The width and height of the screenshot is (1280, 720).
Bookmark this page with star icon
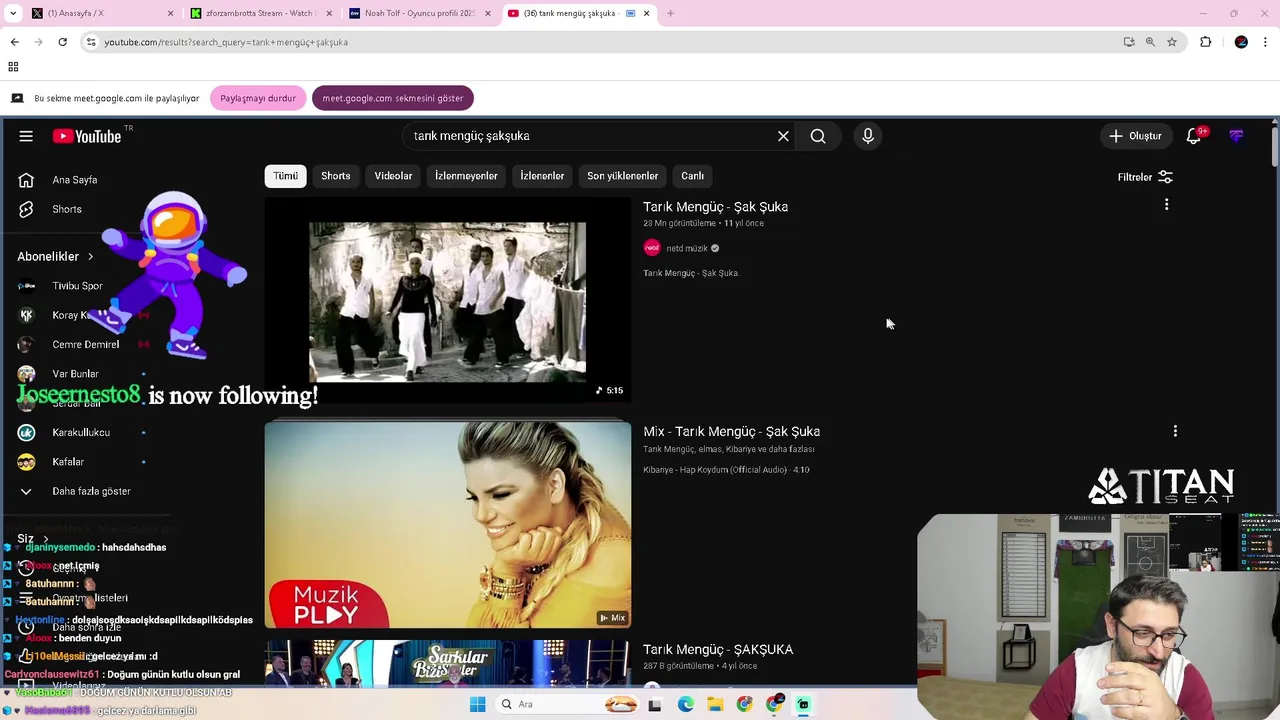click(x=1172, y=42)
